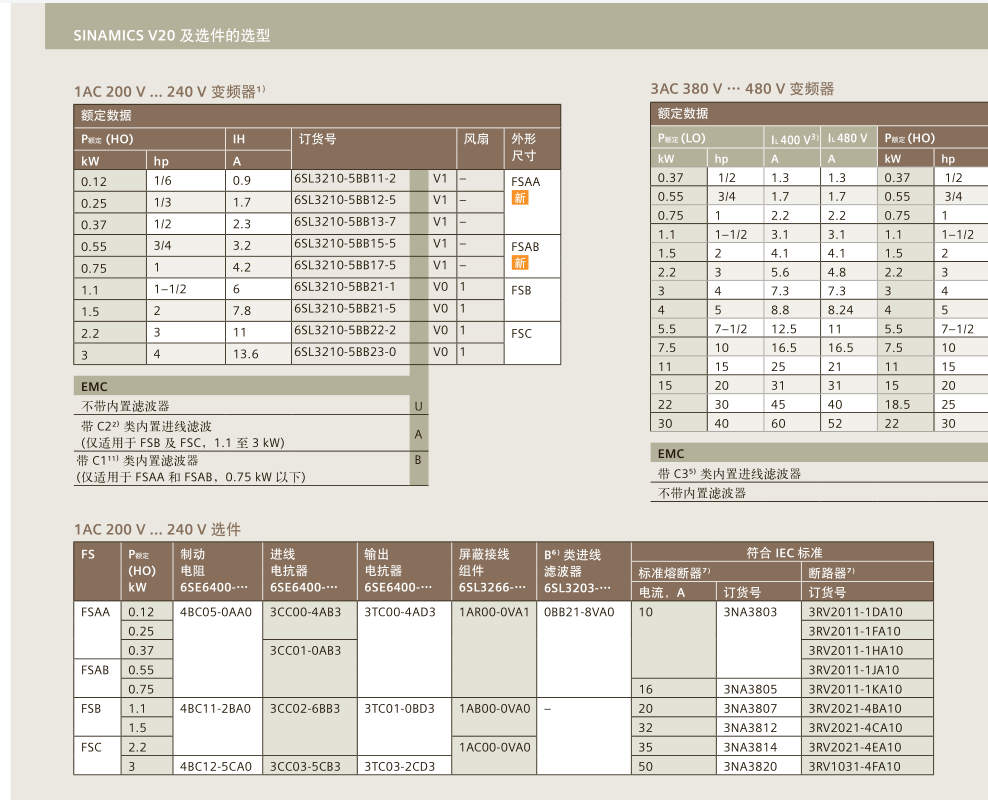Click heading '3AC 380 V ... 480 V 变频器'
The image size is (988, 800).
[742, 89]
